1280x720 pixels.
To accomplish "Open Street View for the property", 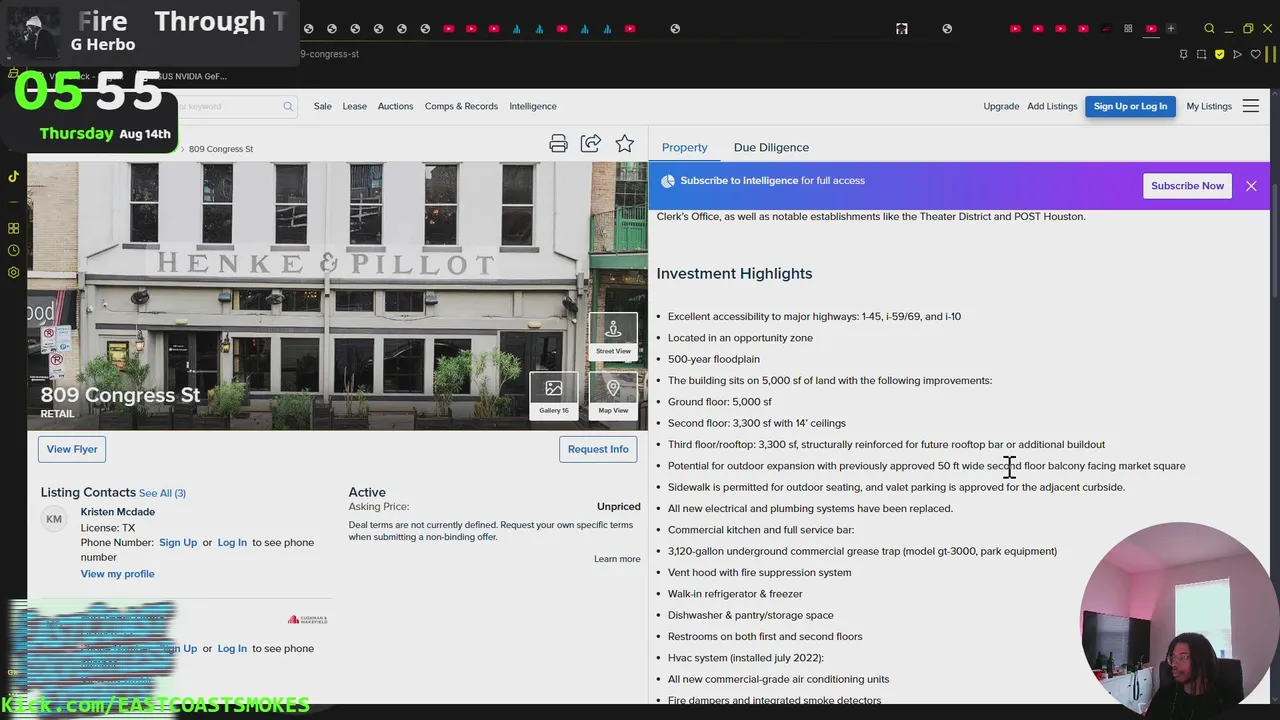I will coord(613,337).
